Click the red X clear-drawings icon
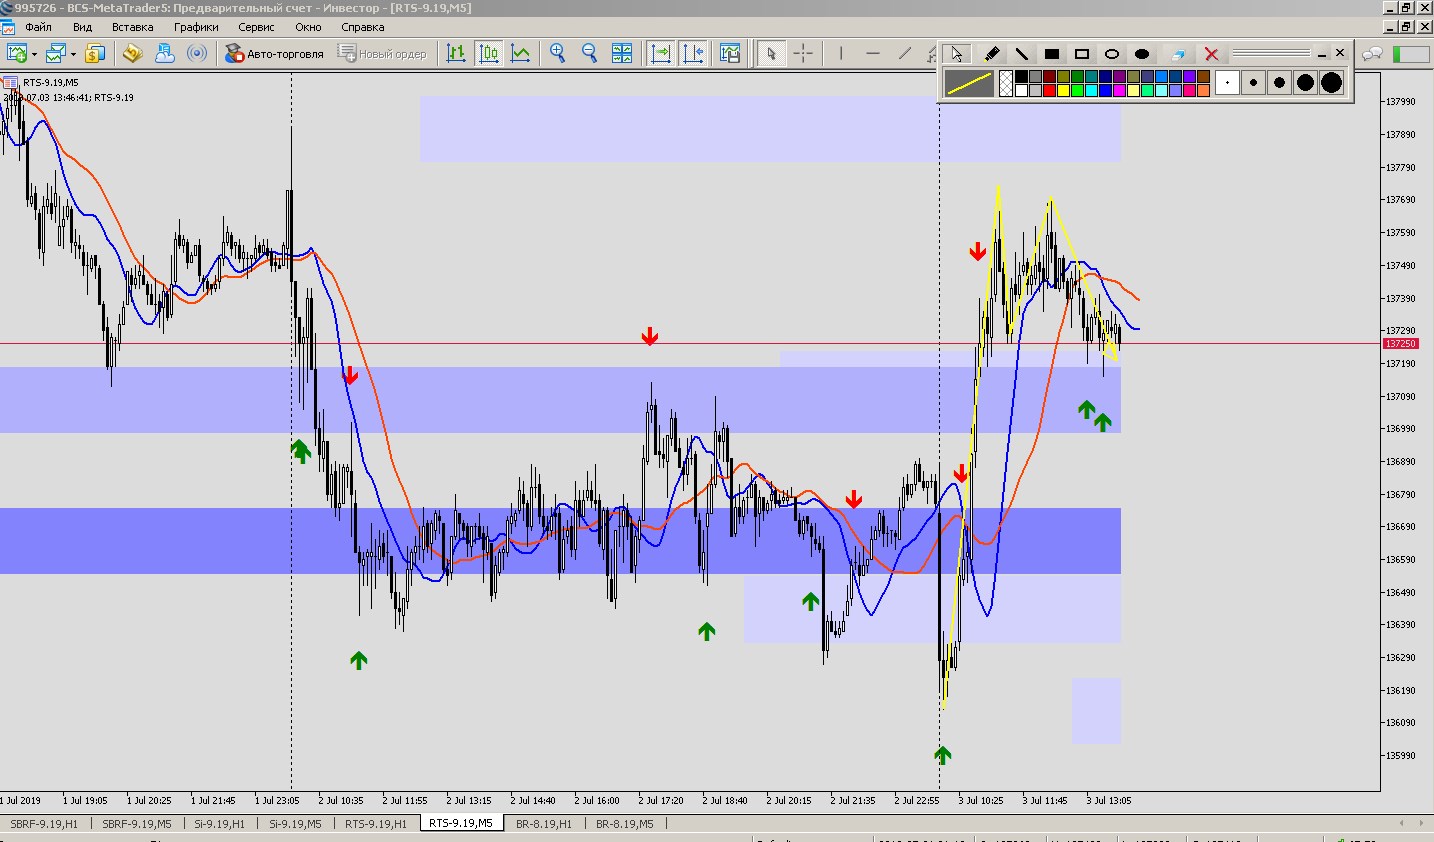 [x=1211, y=54]
